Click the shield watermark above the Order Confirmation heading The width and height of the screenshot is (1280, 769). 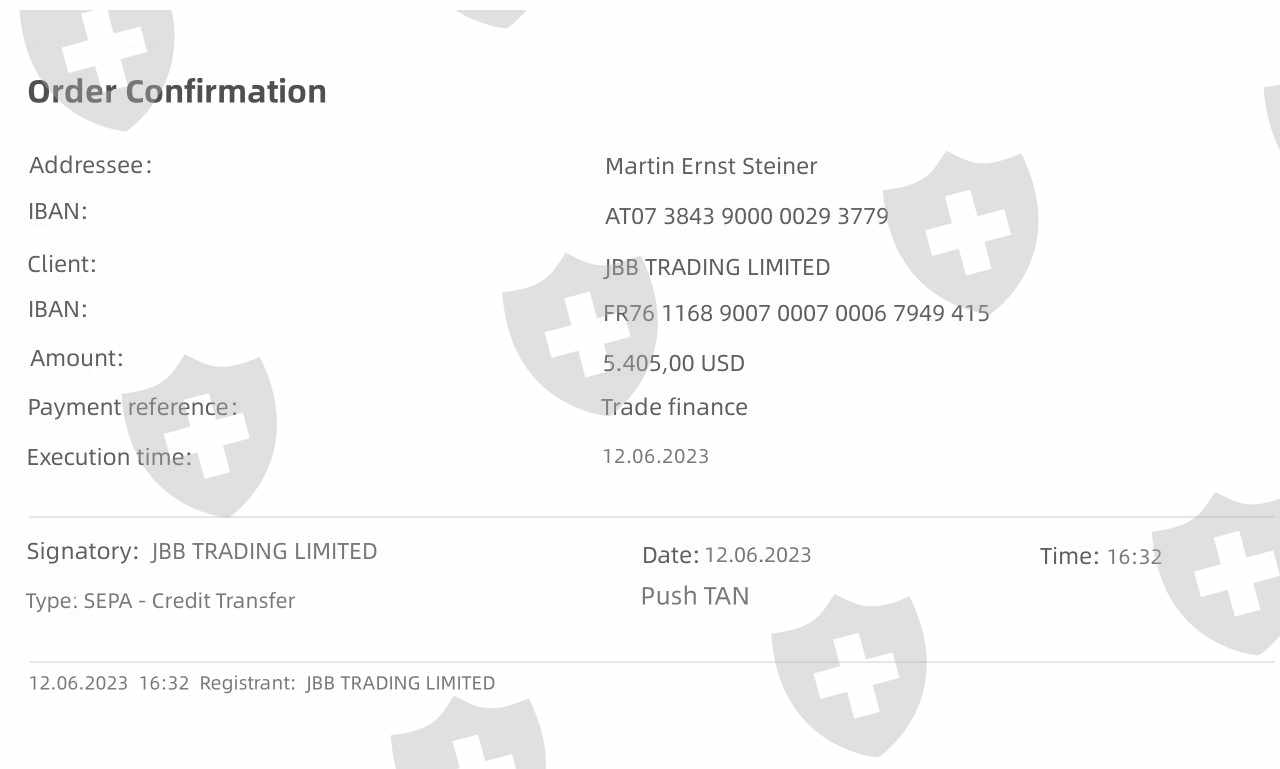point(98,55)
